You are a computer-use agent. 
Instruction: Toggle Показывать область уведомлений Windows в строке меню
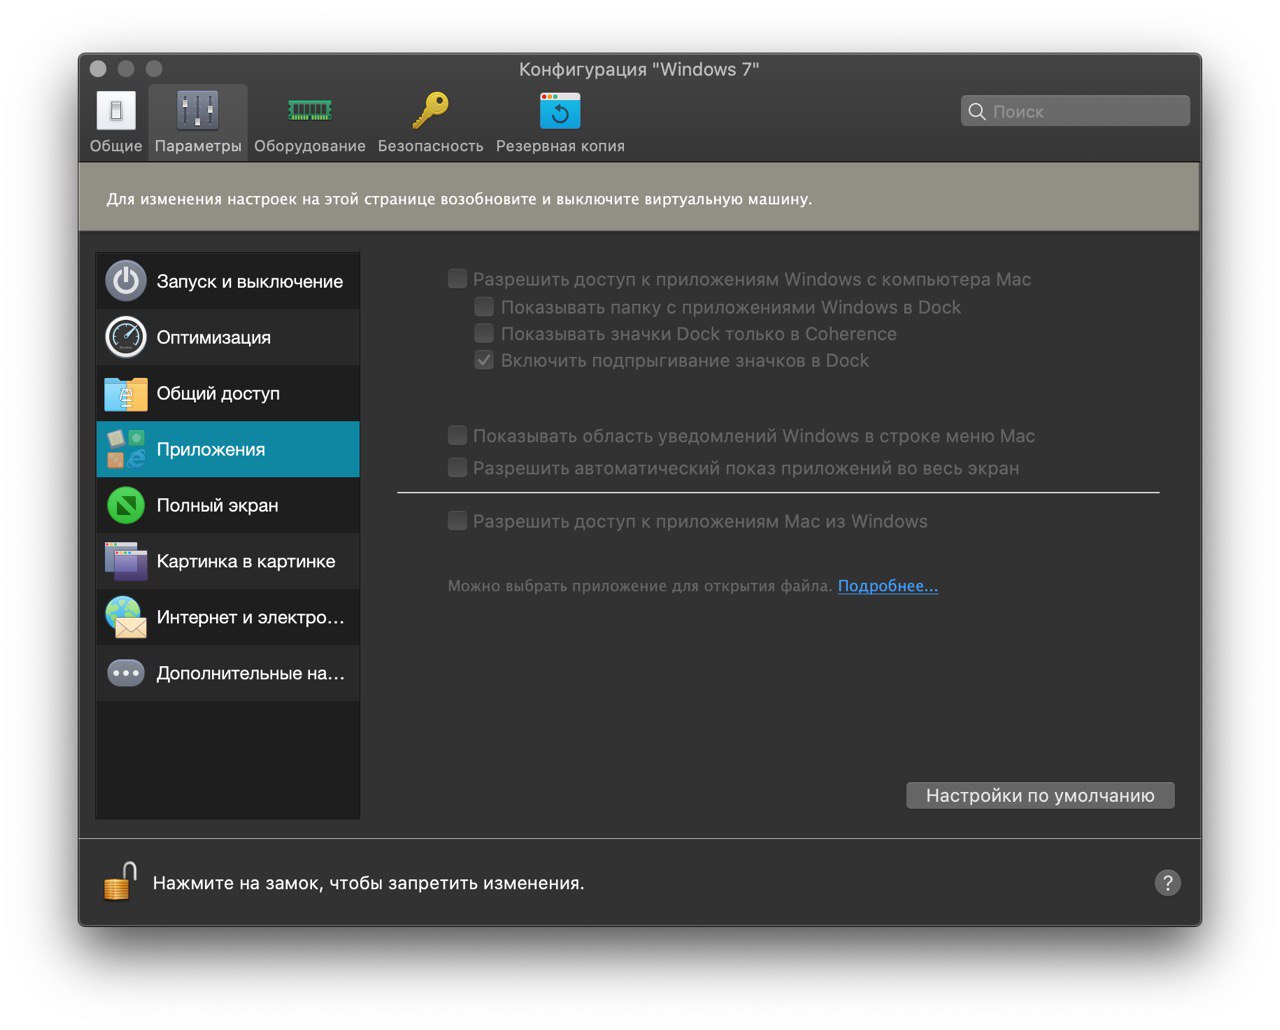click(x=457, y=435)
